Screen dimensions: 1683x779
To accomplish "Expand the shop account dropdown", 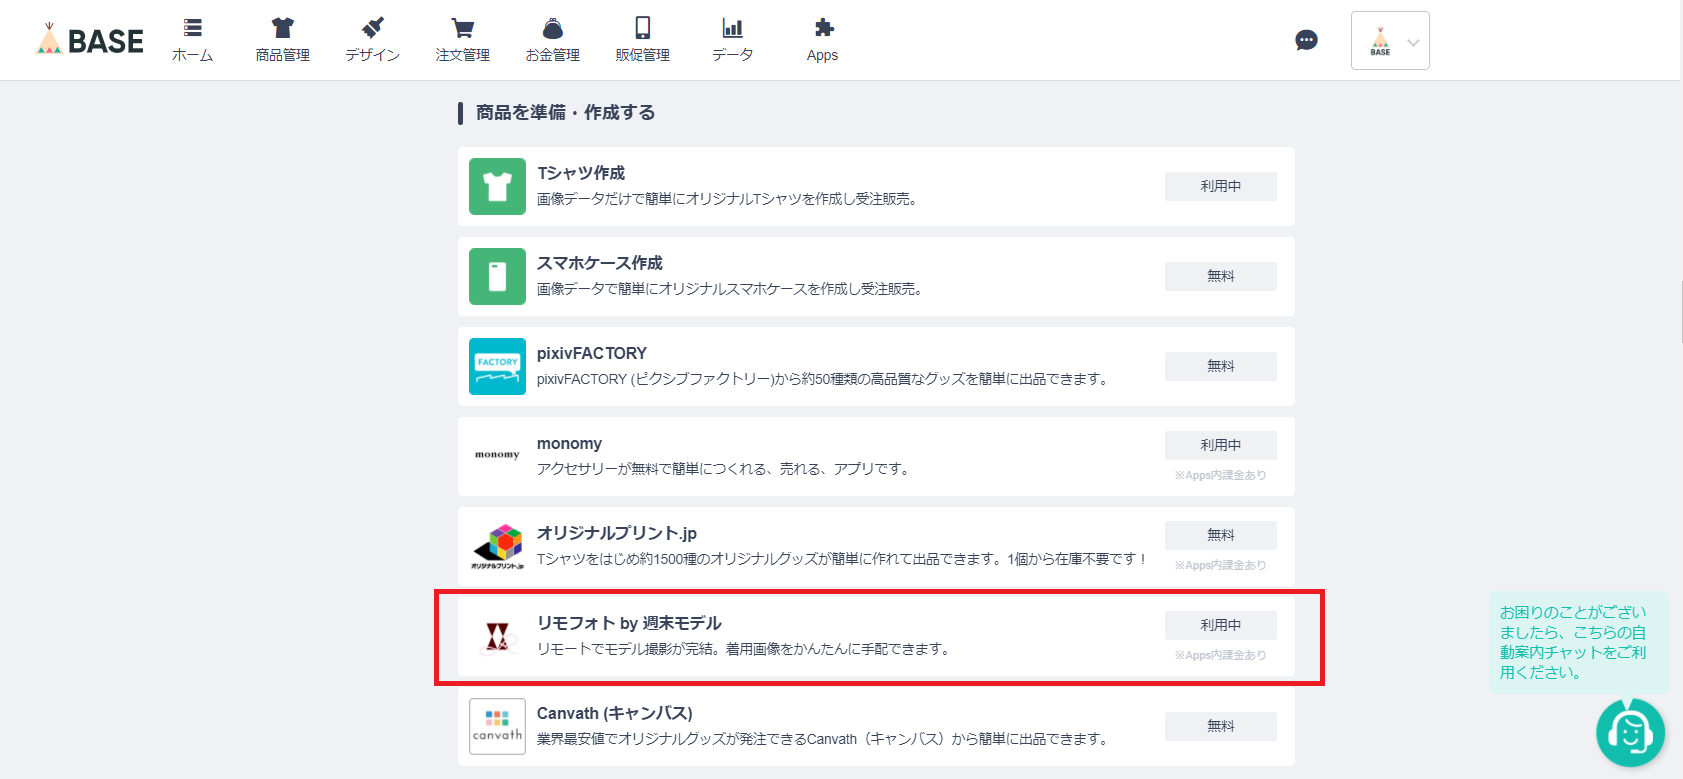I will (1390, 40).
